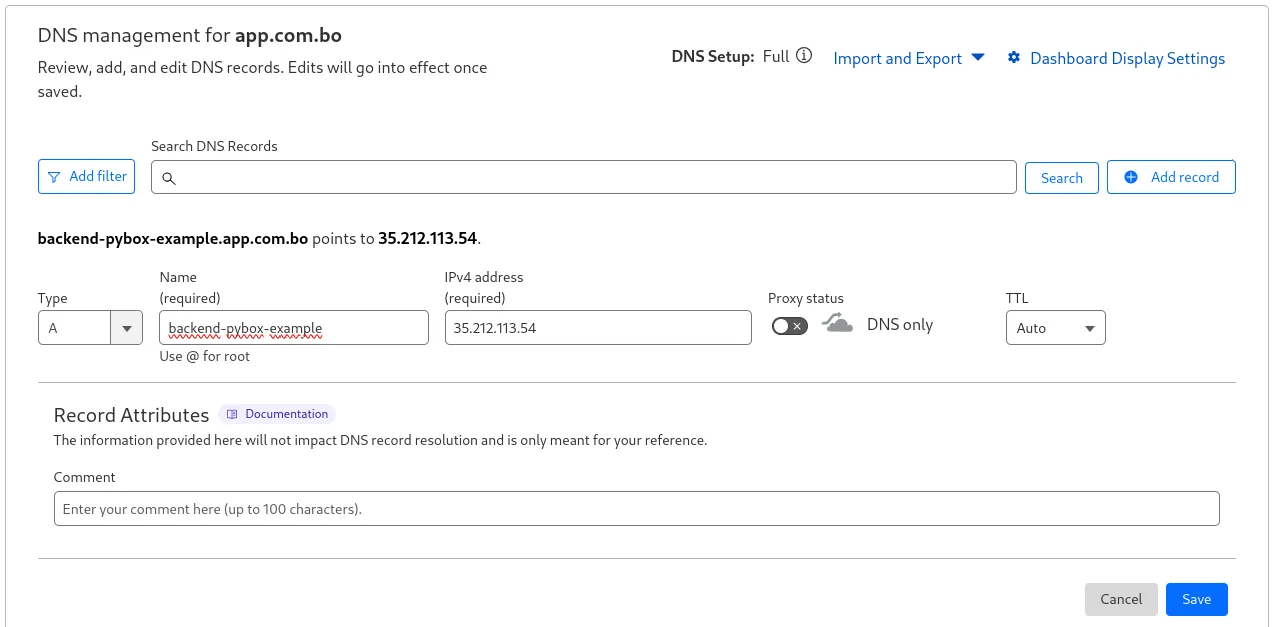Click into the Comment text field
1272x627 pixels.
click(637, 509)
